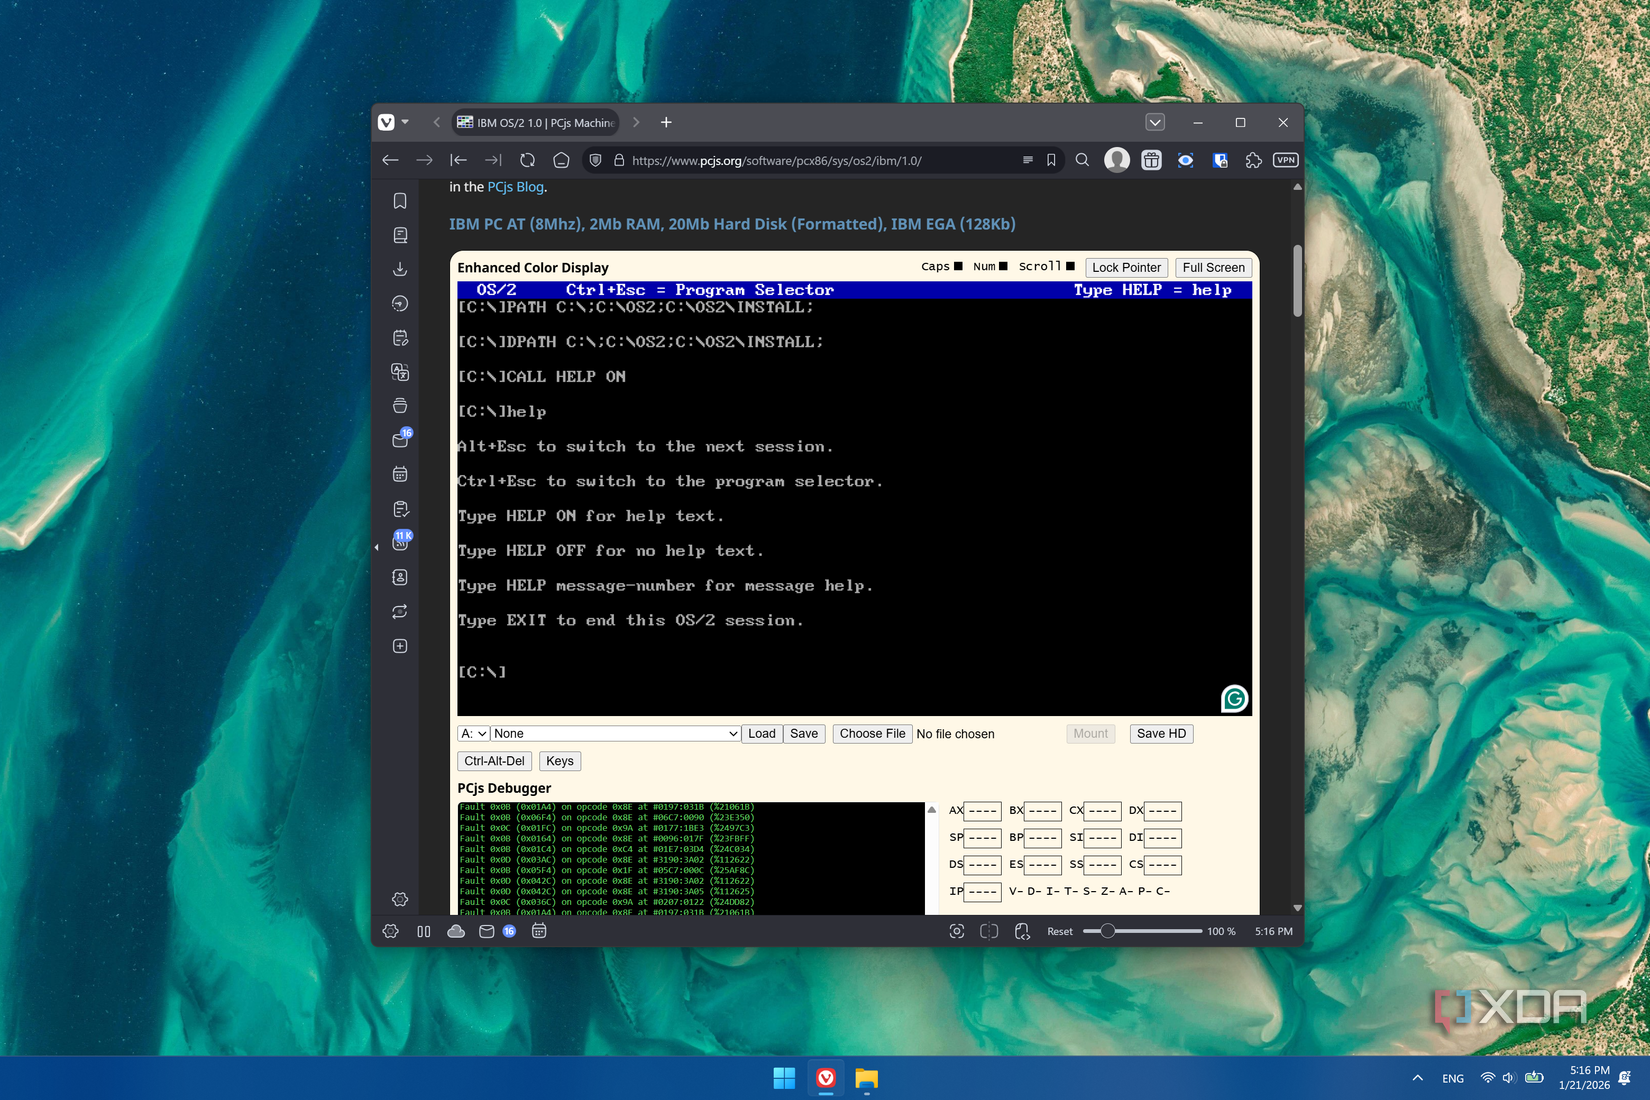Switch to the IBM OS/2 1.0 tab
Image resolution: width=1650 pixels, height=1100 pixels.
point(536,122)
